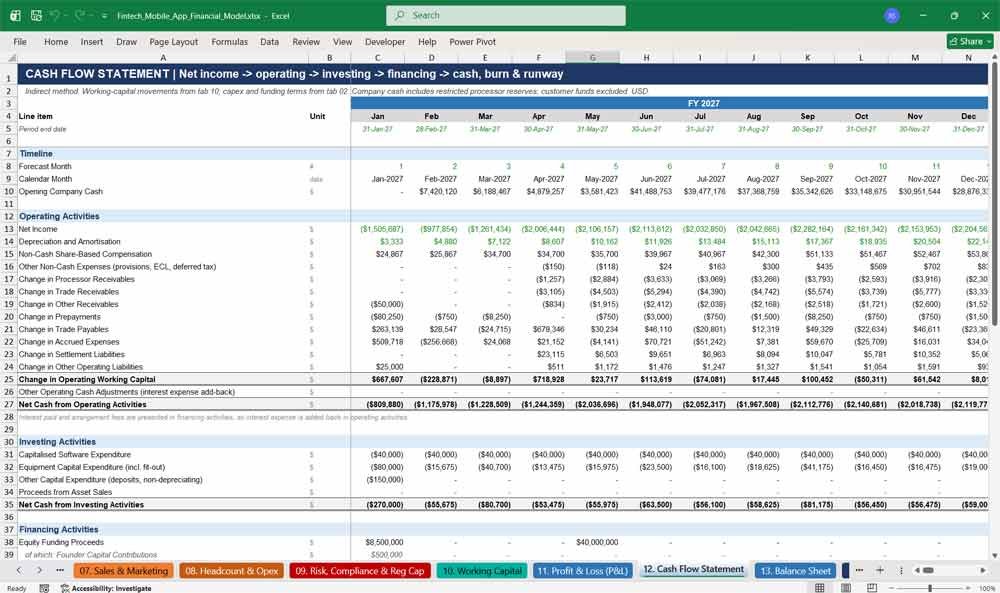Switch to 09. Risk, Compliance & Reg Cap sheet
This screenshot has width=1000, height=593.
point(360,571)
